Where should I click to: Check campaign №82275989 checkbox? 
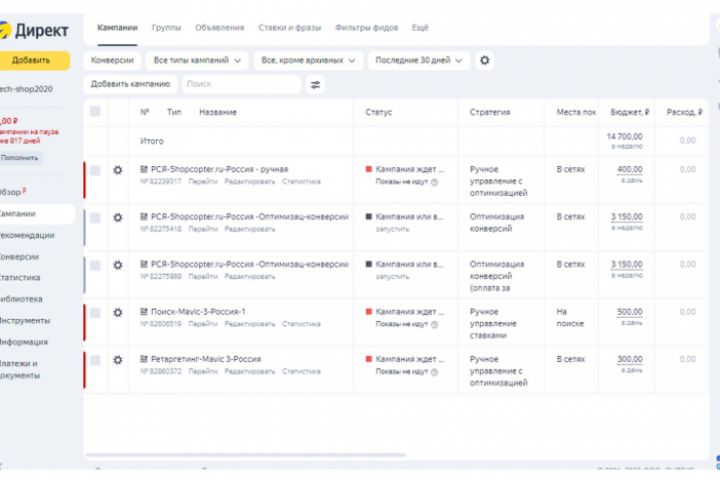tap(95, 265)
